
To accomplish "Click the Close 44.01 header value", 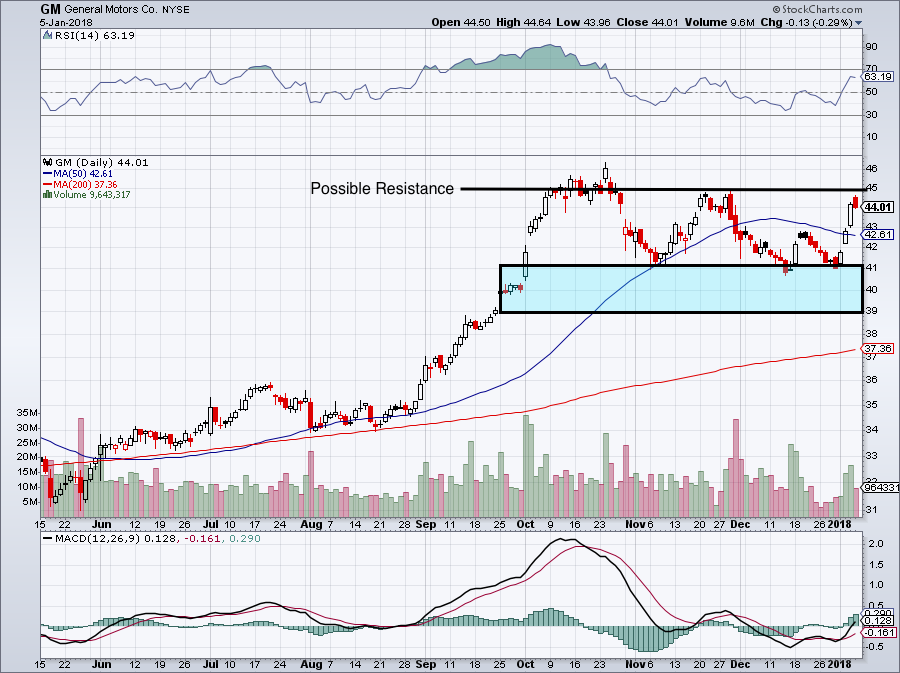I will point(647,22).
